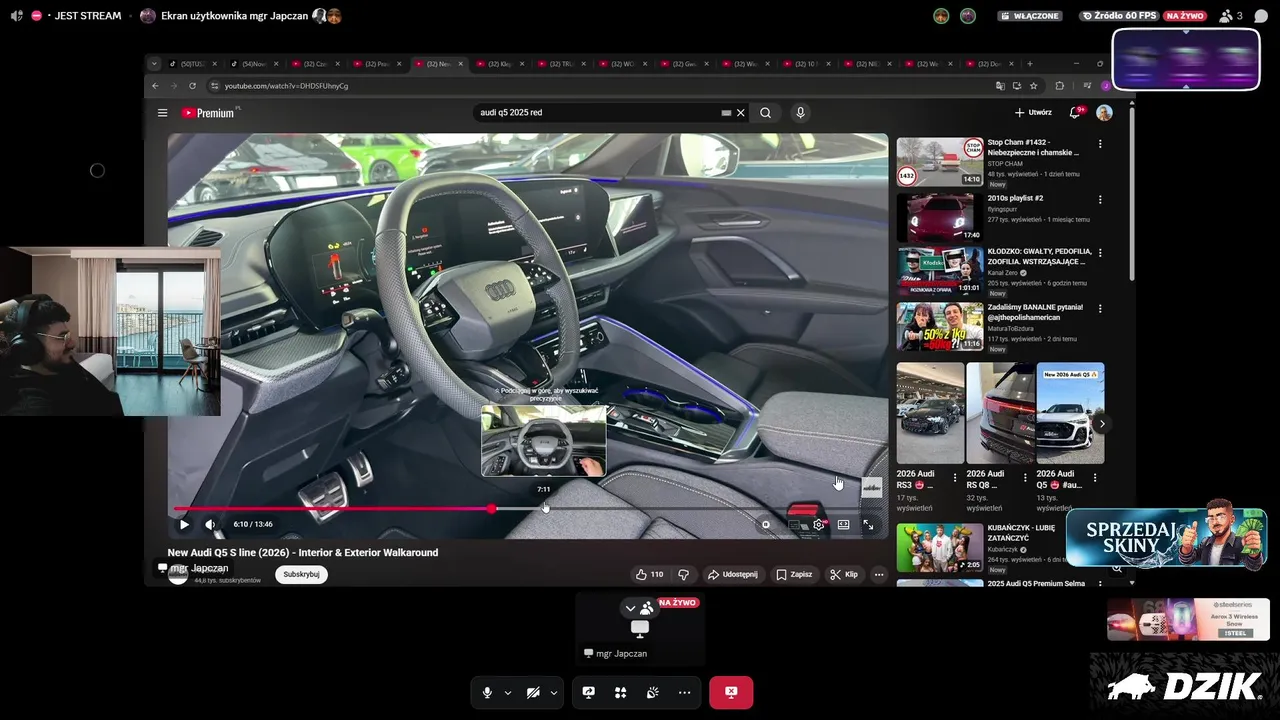Open soundboard icon in call bar

[x=652, y=692]
